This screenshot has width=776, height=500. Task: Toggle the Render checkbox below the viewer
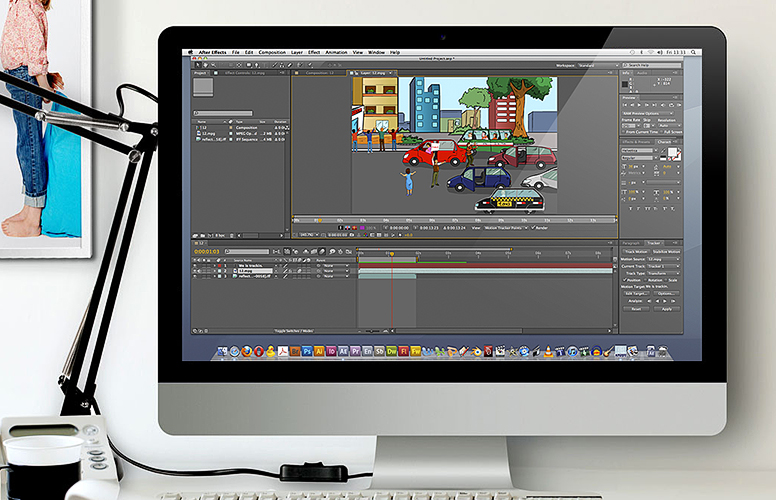point(534,227)
